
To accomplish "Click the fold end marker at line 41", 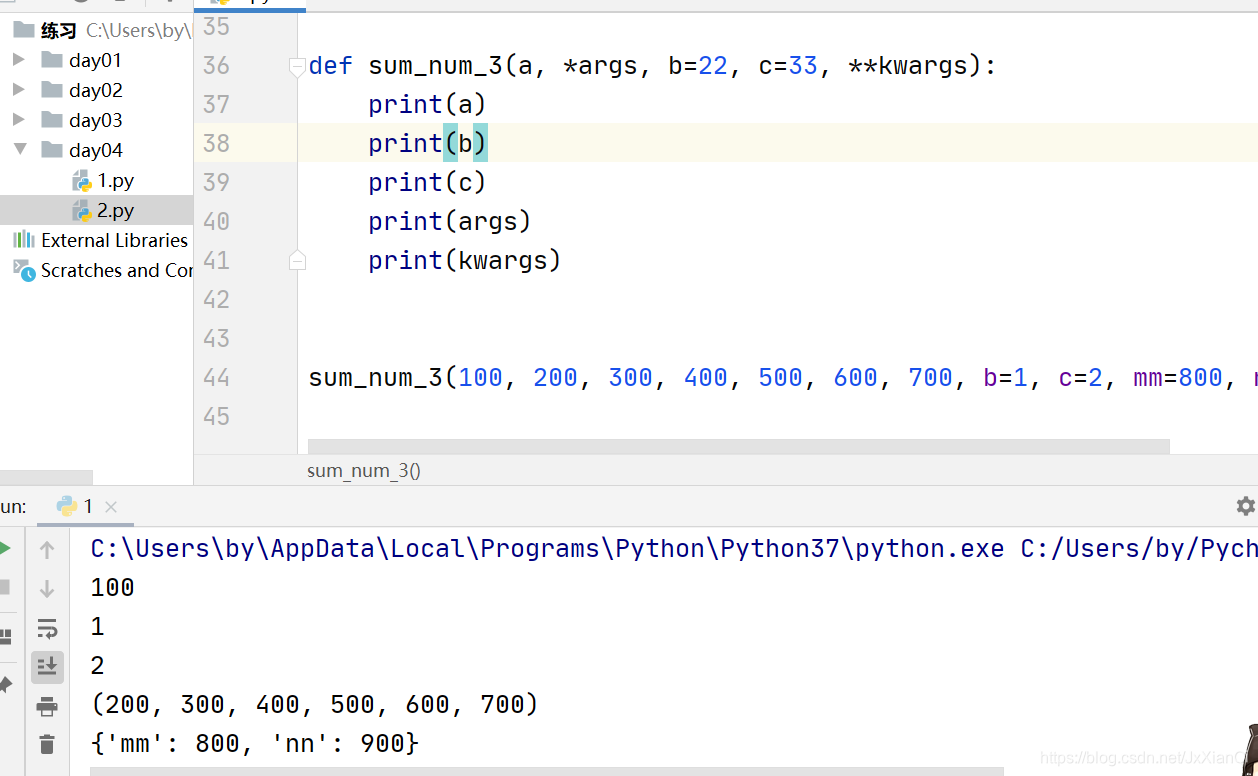I will coord(297,261).
